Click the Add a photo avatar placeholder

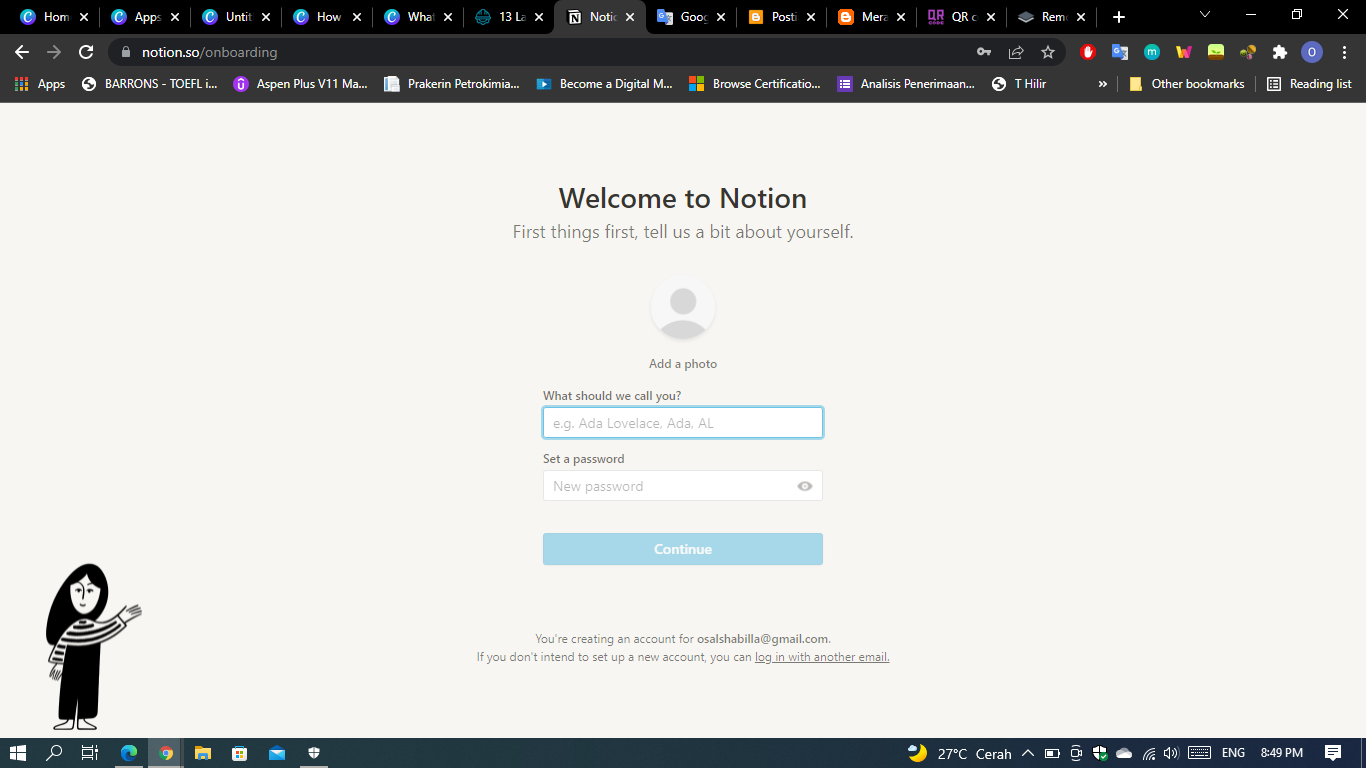683,308
